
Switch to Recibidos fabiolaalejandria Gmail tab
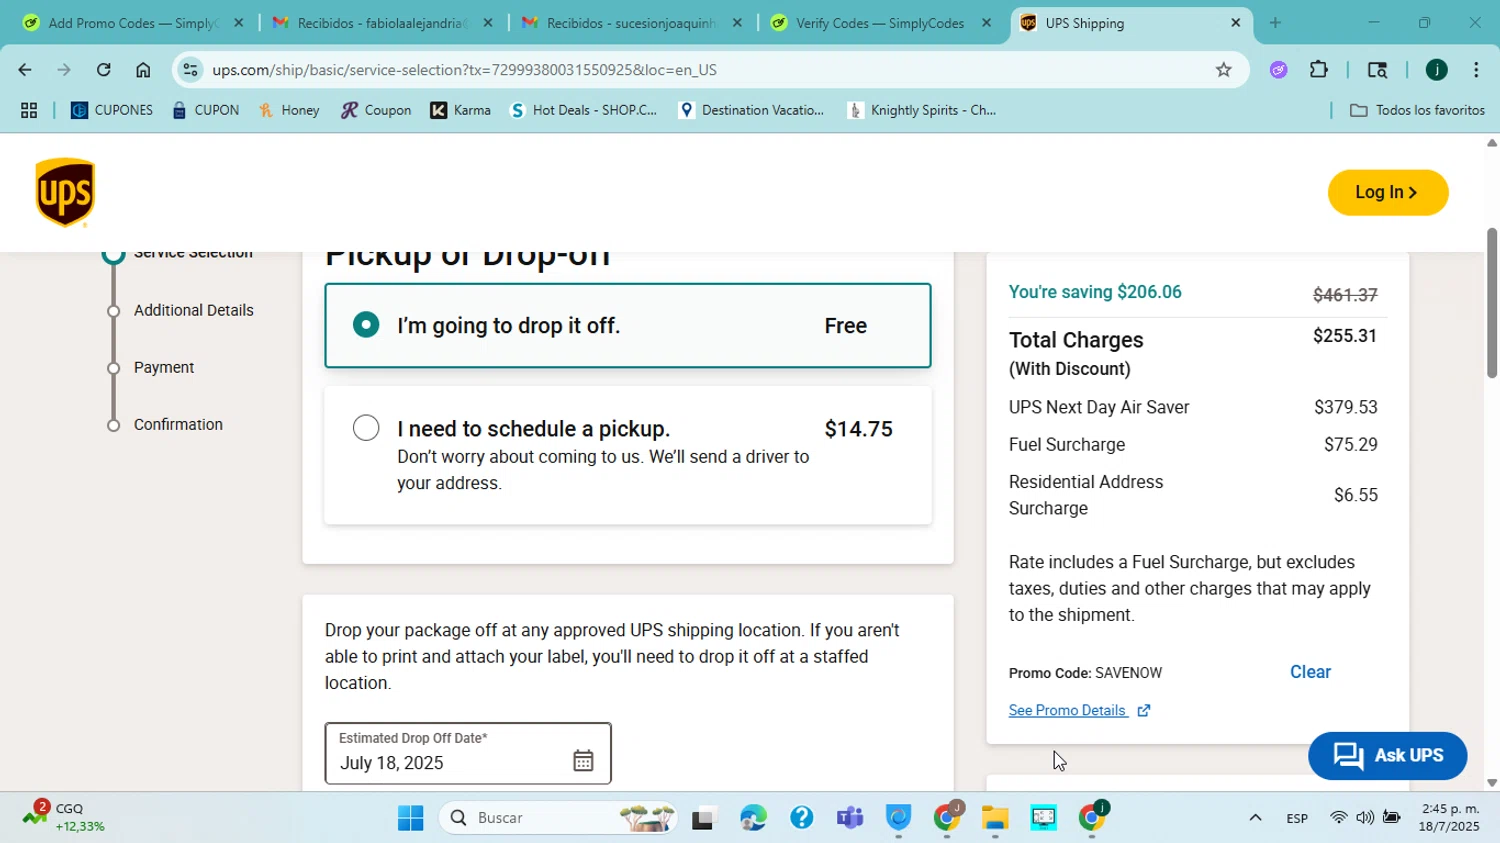tap(382, 22)
